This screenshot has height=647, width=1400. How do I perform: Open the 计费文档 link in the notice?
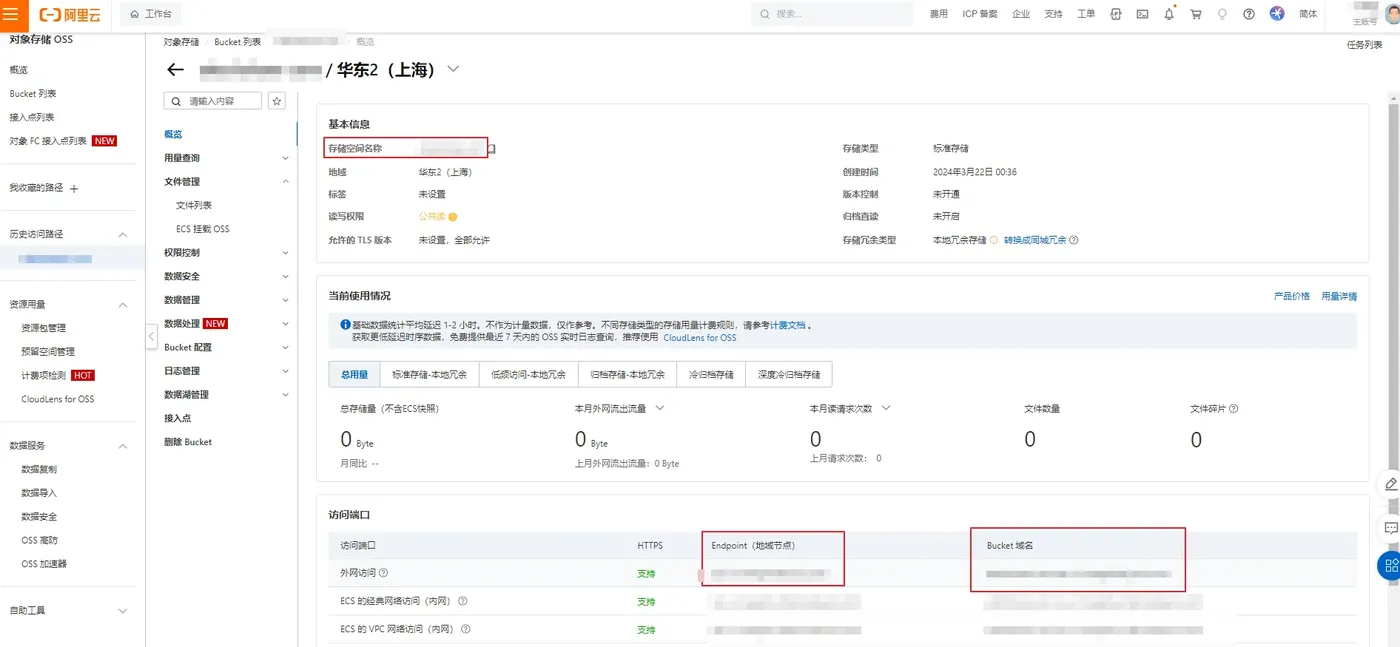[x=788, y=326]
